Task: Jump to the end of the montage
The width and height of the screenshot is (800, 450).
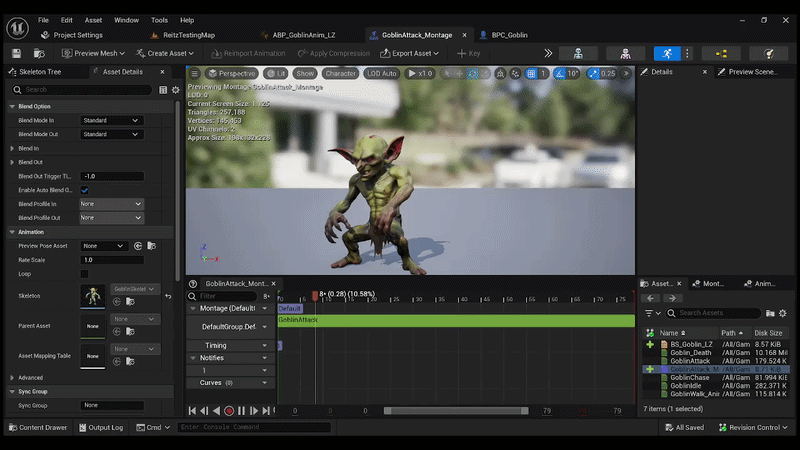Action: 266,411
